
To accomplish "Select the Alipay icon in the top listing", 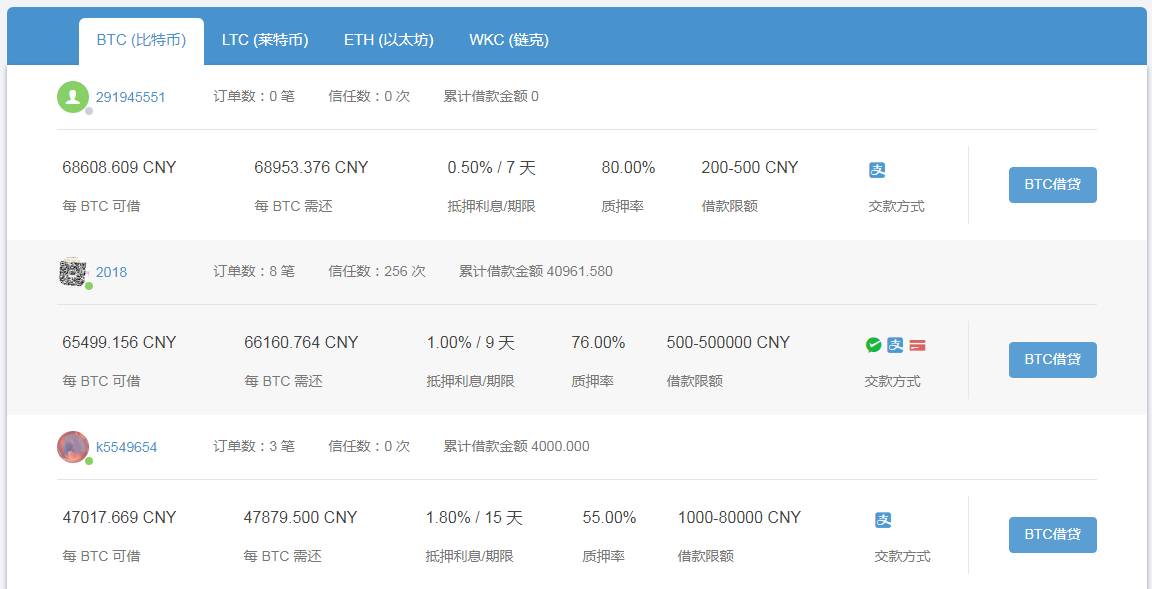I will (877, 170).
